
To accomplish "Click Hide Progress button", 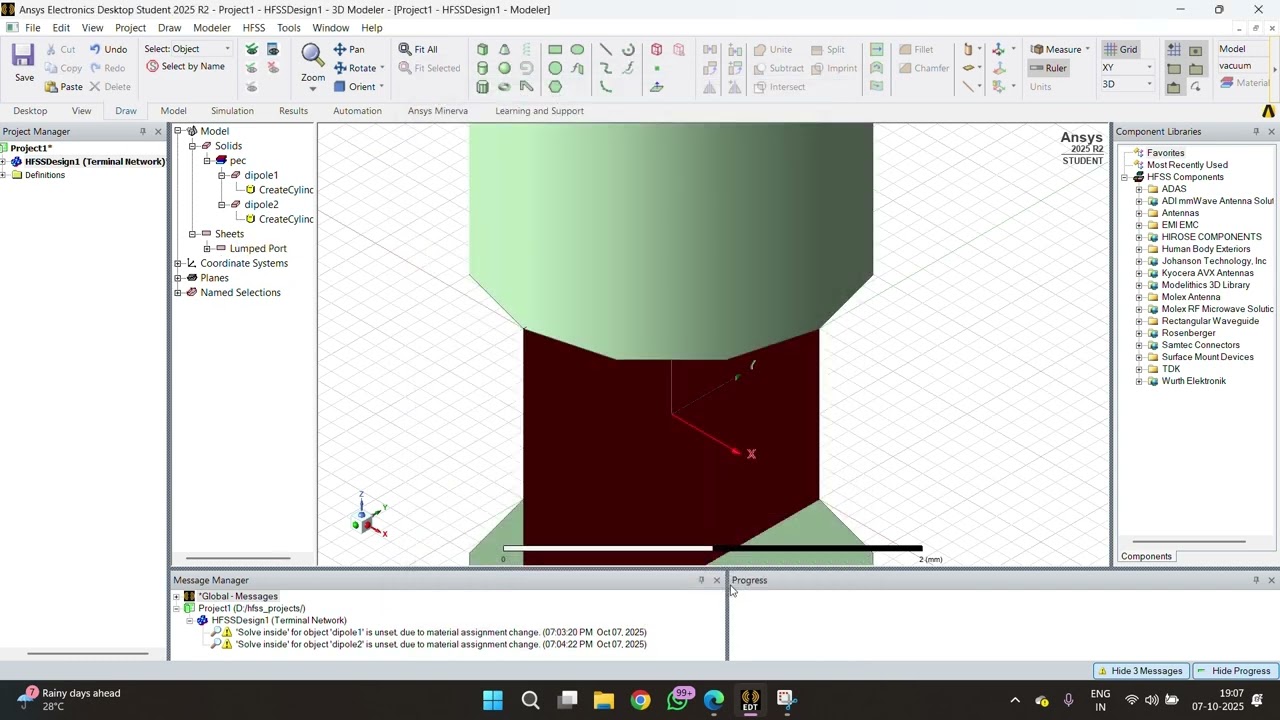I will point(1234,671).
